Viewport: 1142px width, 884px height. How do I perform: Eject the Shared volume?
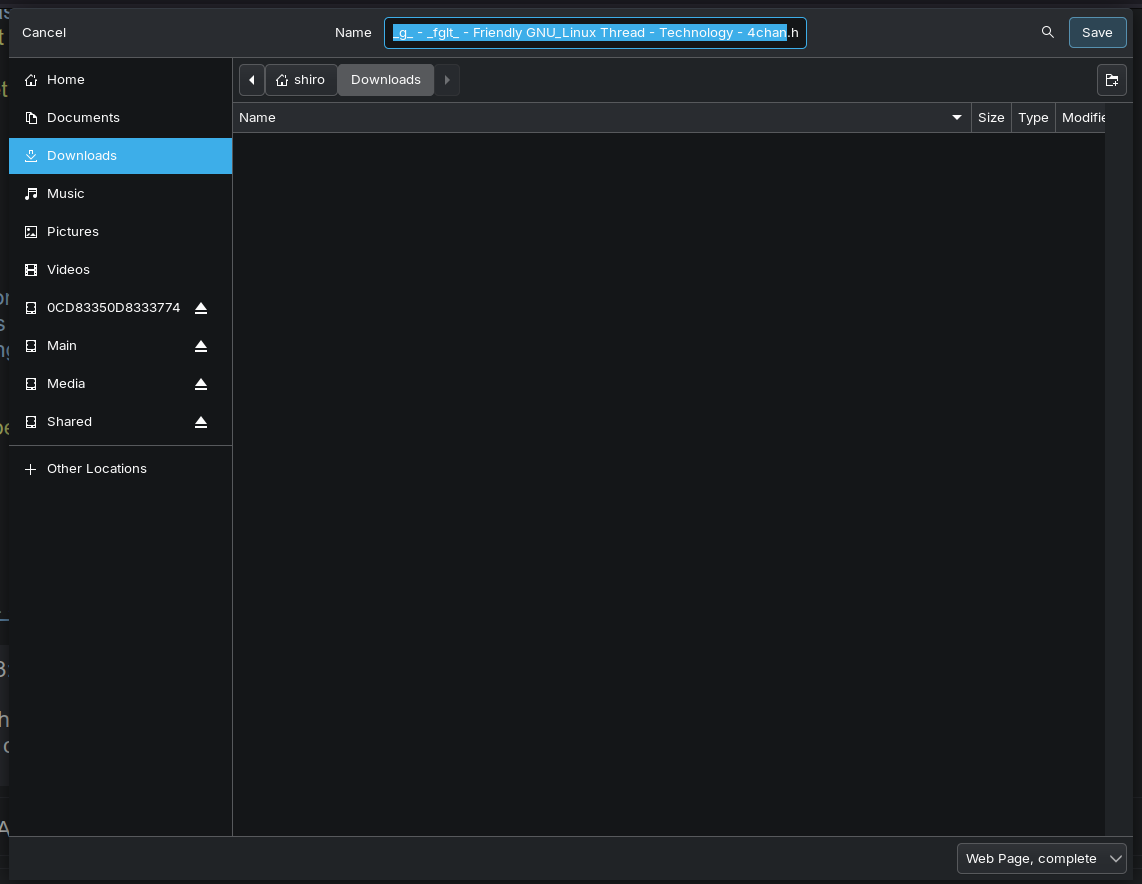pos(201,422)
